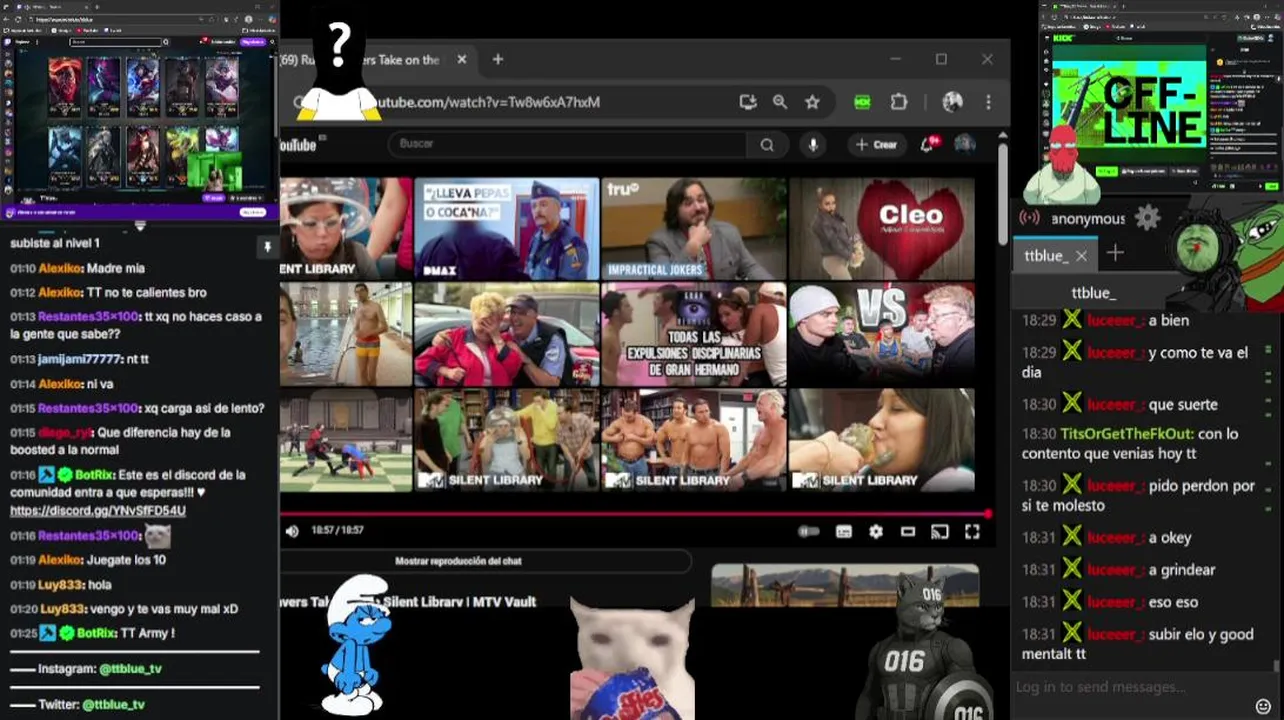Mute the video with speaker icon
The image size is (1284, 720).
pyautogui.click(x=292, y=531)
